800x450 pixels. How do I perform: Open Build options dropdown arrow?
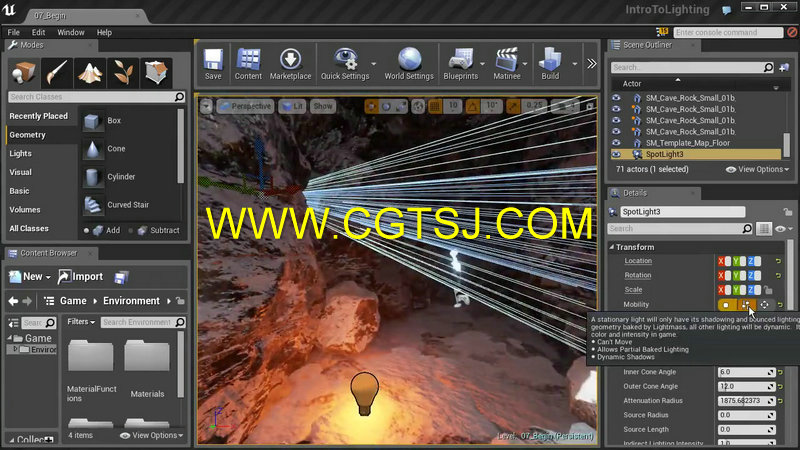574,64
